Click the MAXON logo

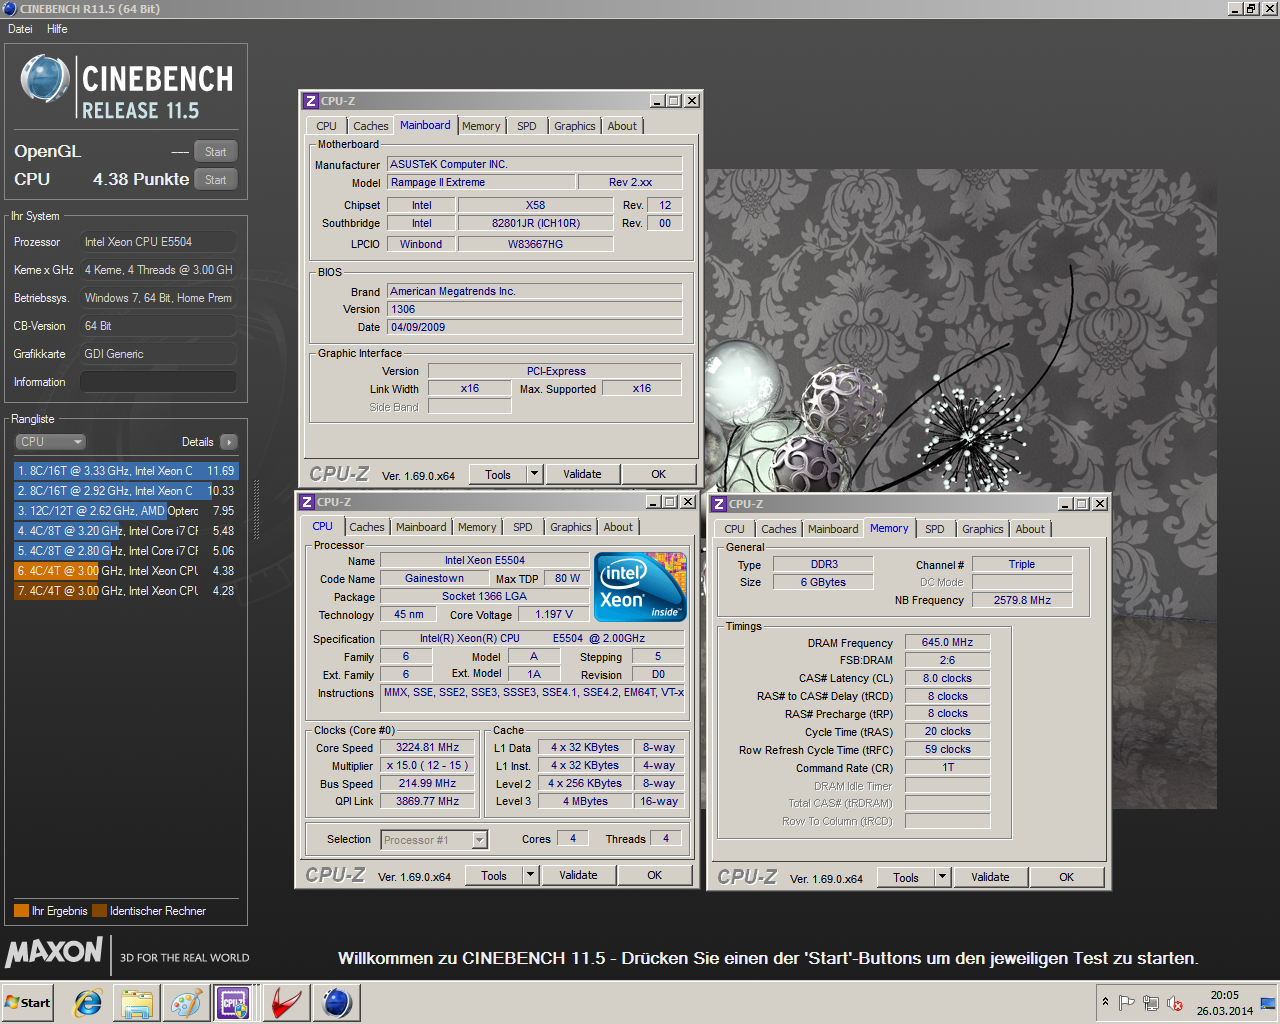click(54, 952)
